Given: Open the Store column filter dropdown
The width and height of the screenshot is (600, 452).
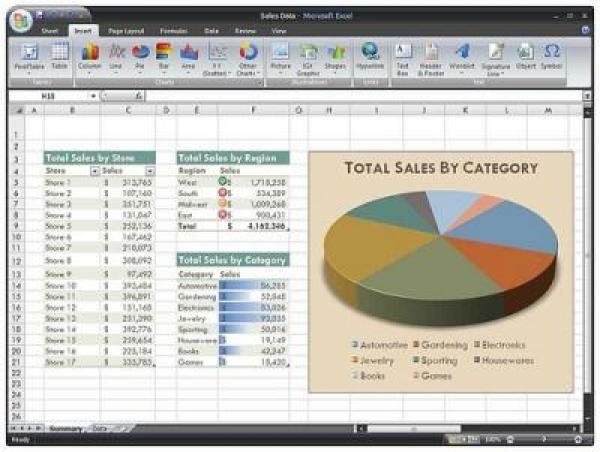Looking at the screenshot, I should coord(95,172).
